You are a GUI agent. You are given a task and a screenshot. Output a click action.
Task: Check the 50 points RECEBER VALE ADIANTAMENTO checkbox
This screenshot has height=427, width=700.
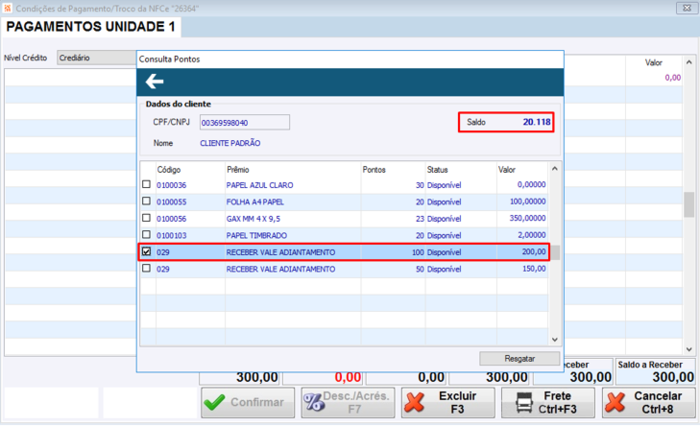146,268
